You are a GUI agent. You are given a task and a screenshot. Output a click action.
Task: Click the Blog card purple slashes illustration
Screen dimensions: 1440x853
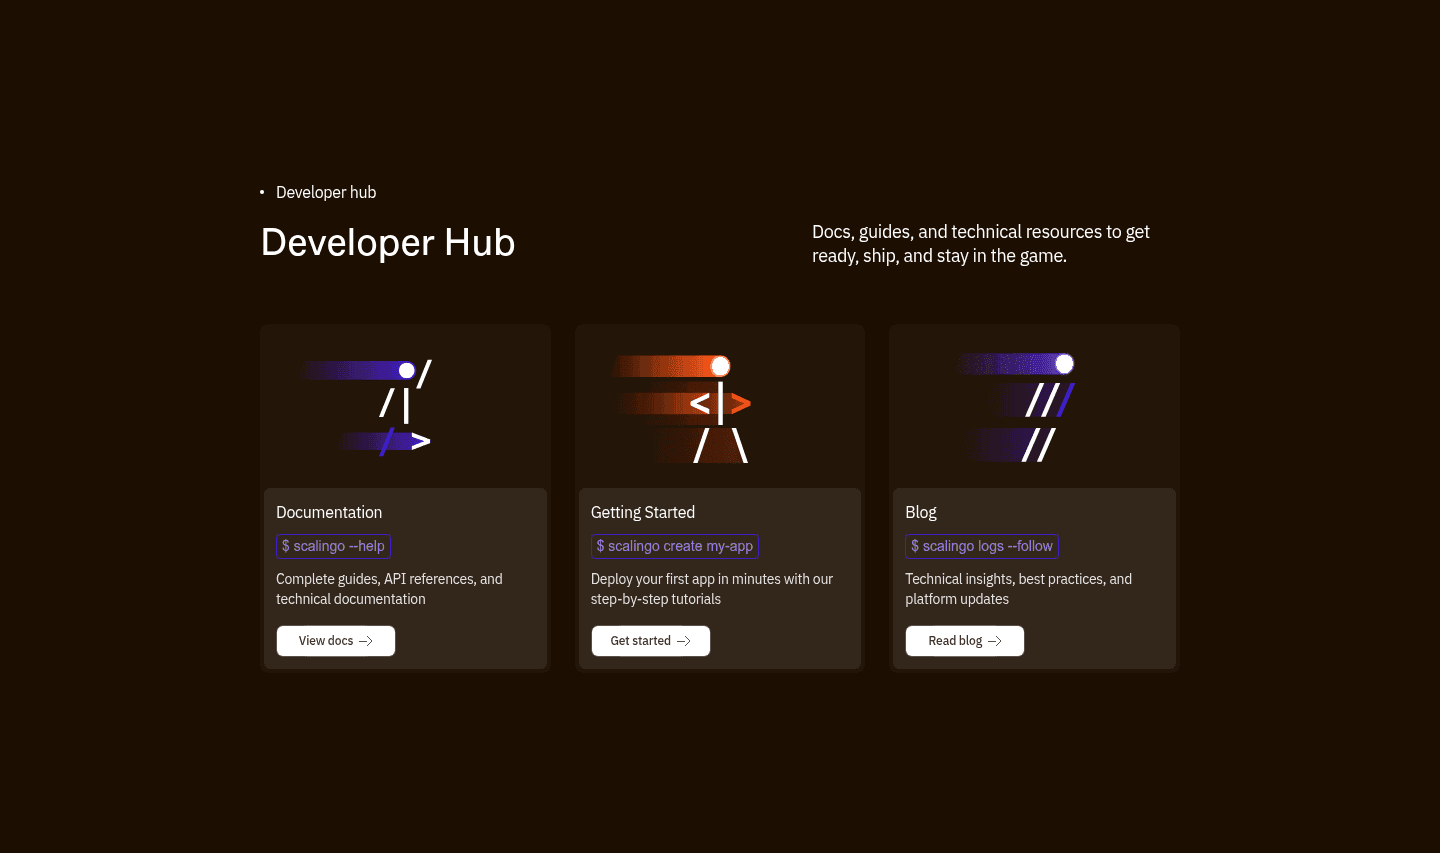click(x=1016, y=407)
